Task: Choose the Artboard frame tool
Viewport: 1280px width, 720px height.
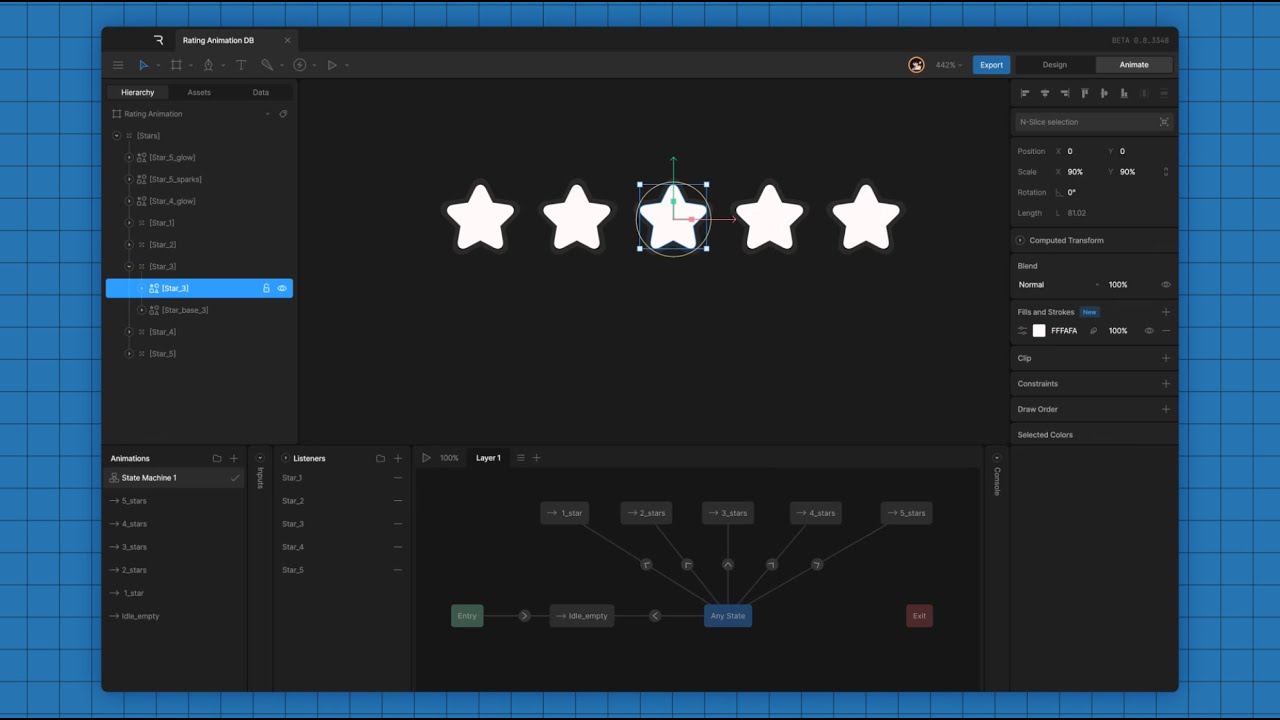Action: [176, 65]
